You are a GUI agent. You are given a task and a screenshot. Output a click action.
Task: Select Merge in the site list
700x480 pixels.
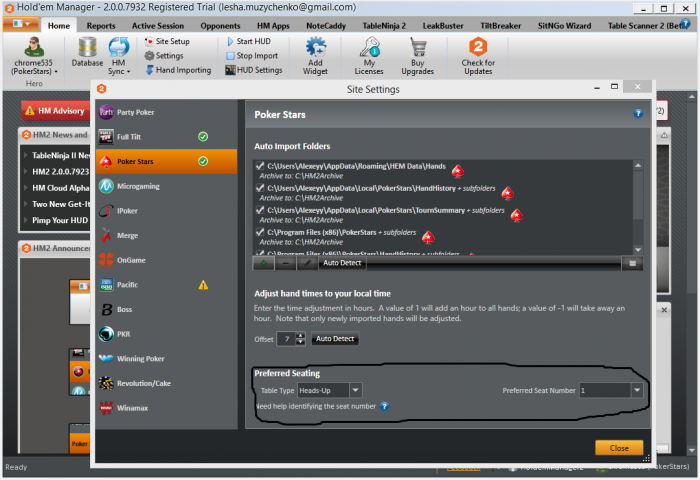tap(166, 235)
